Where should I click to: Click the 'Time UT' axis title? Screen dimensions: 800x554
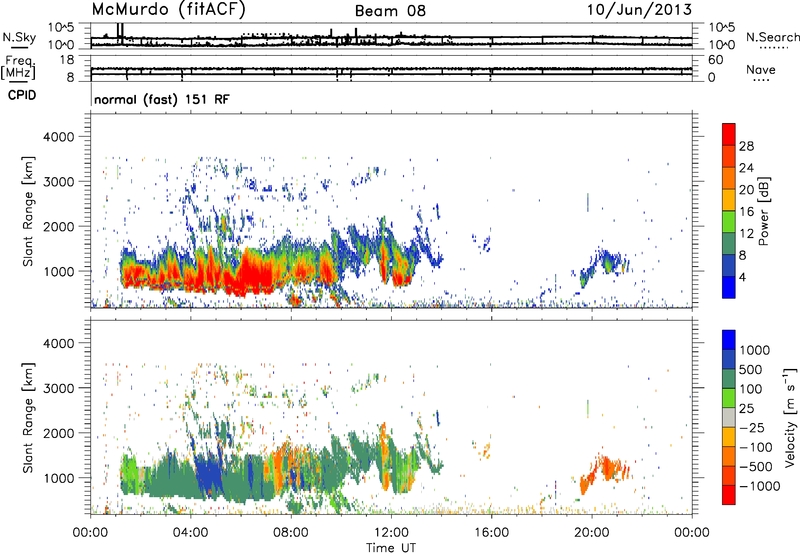(391, 548)
